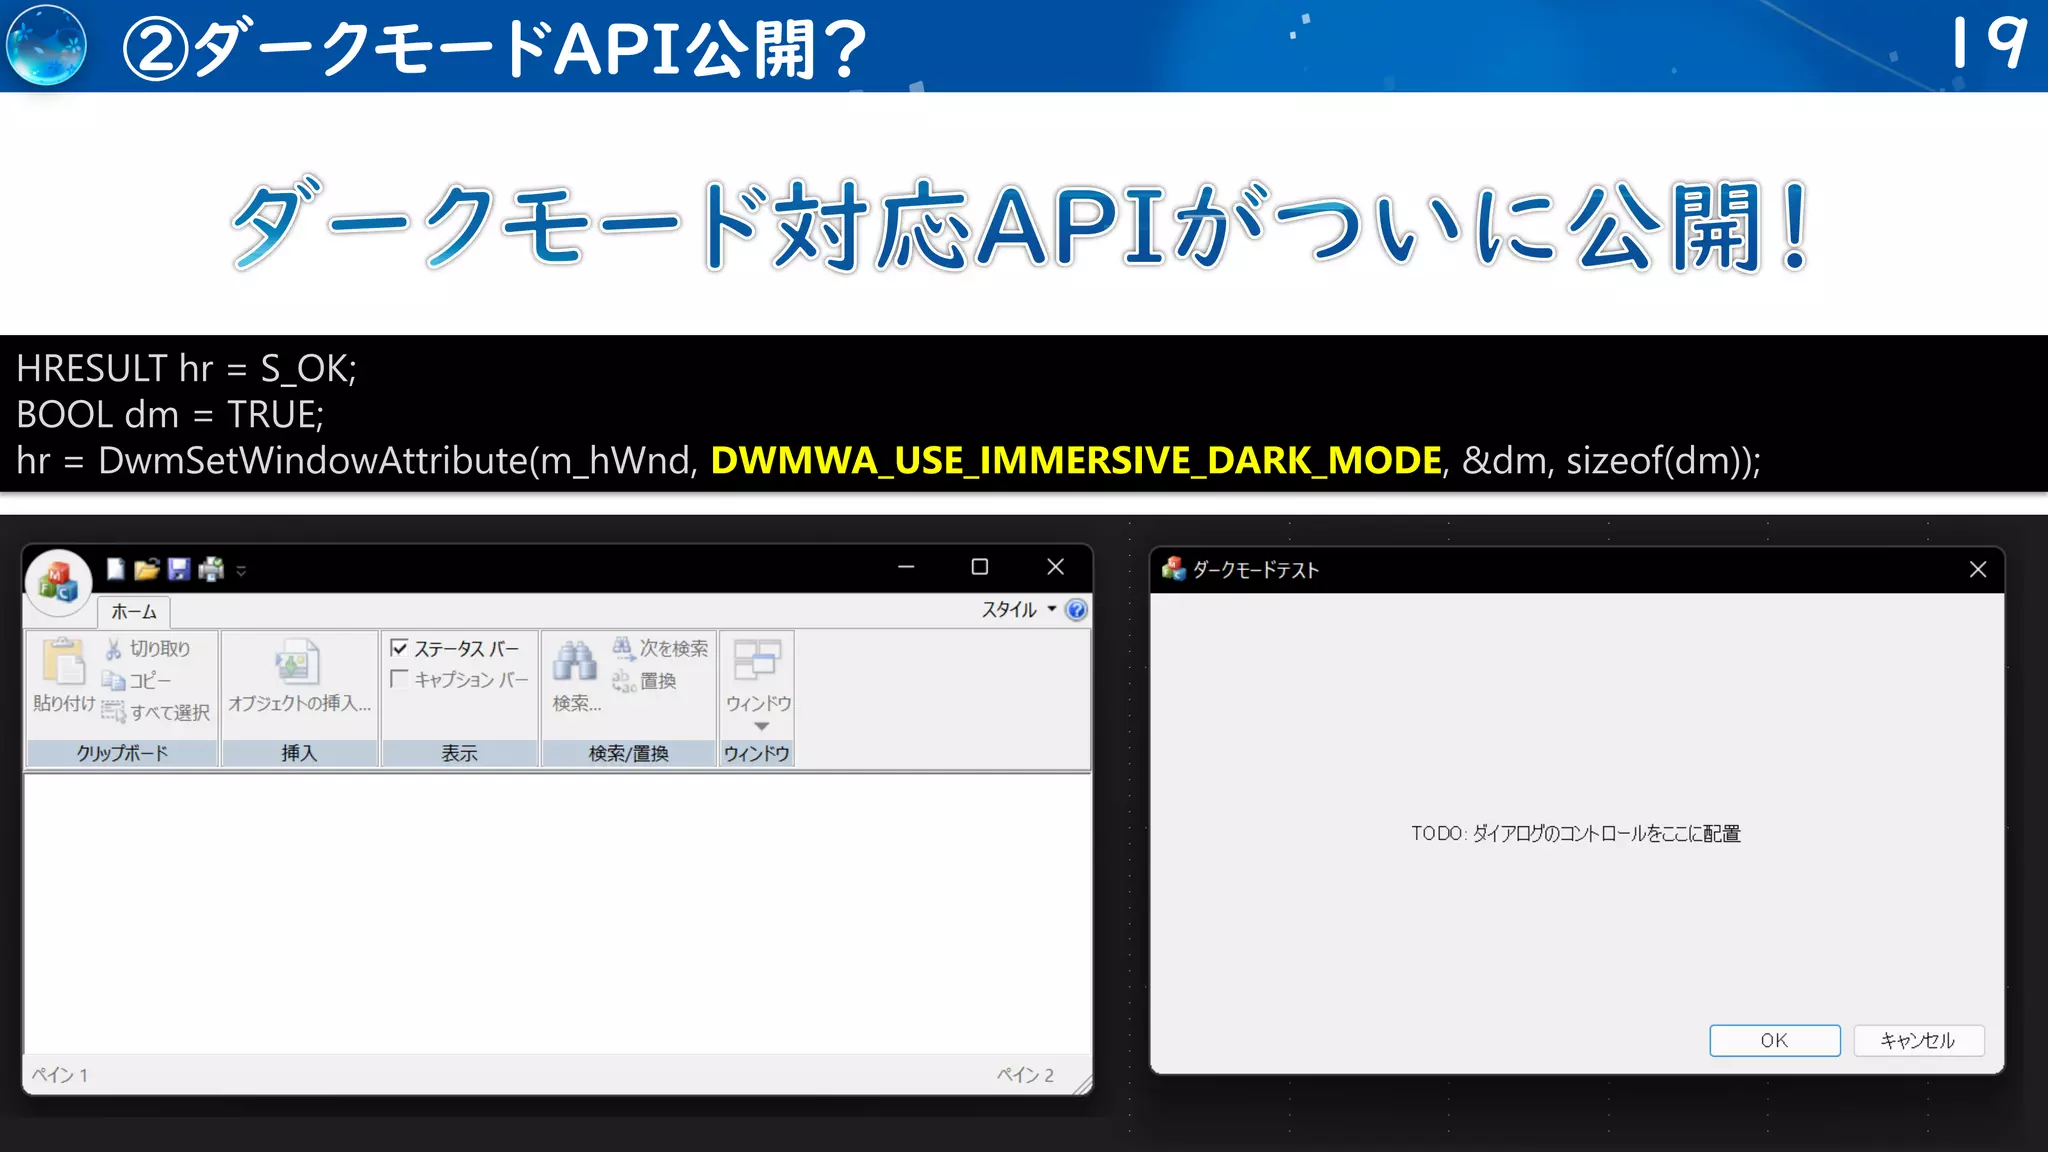Click the 貼り付け paste button
The width and height of the screenshot is (2048, 1152).
(x=63, y=675)
